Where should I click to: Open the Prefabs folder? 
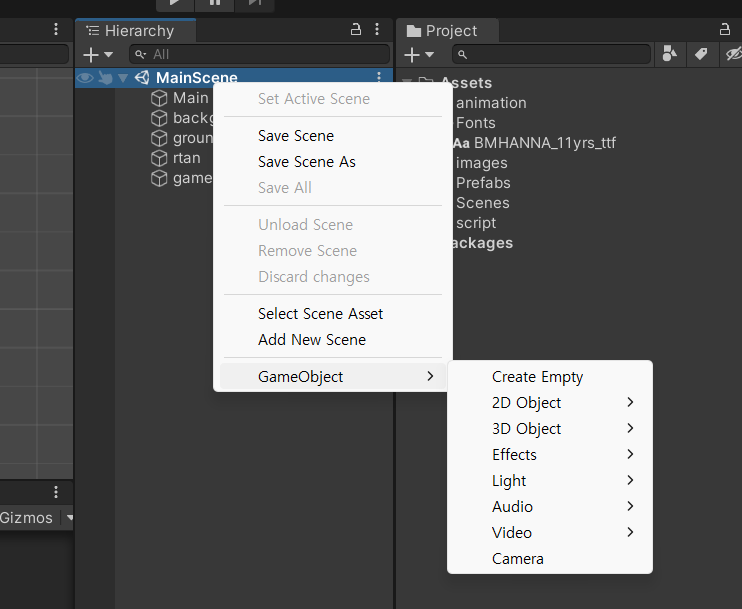(483, 183)
